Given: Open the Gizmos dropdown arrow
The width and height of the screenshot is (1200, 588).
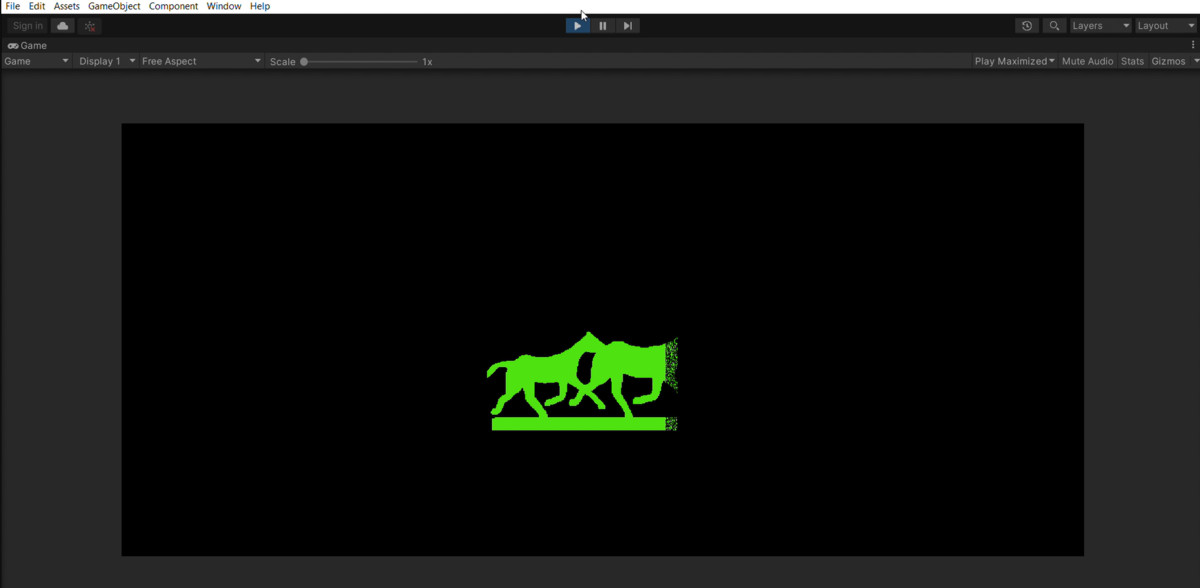Looking at the screenshot, I should (1195, 61).
